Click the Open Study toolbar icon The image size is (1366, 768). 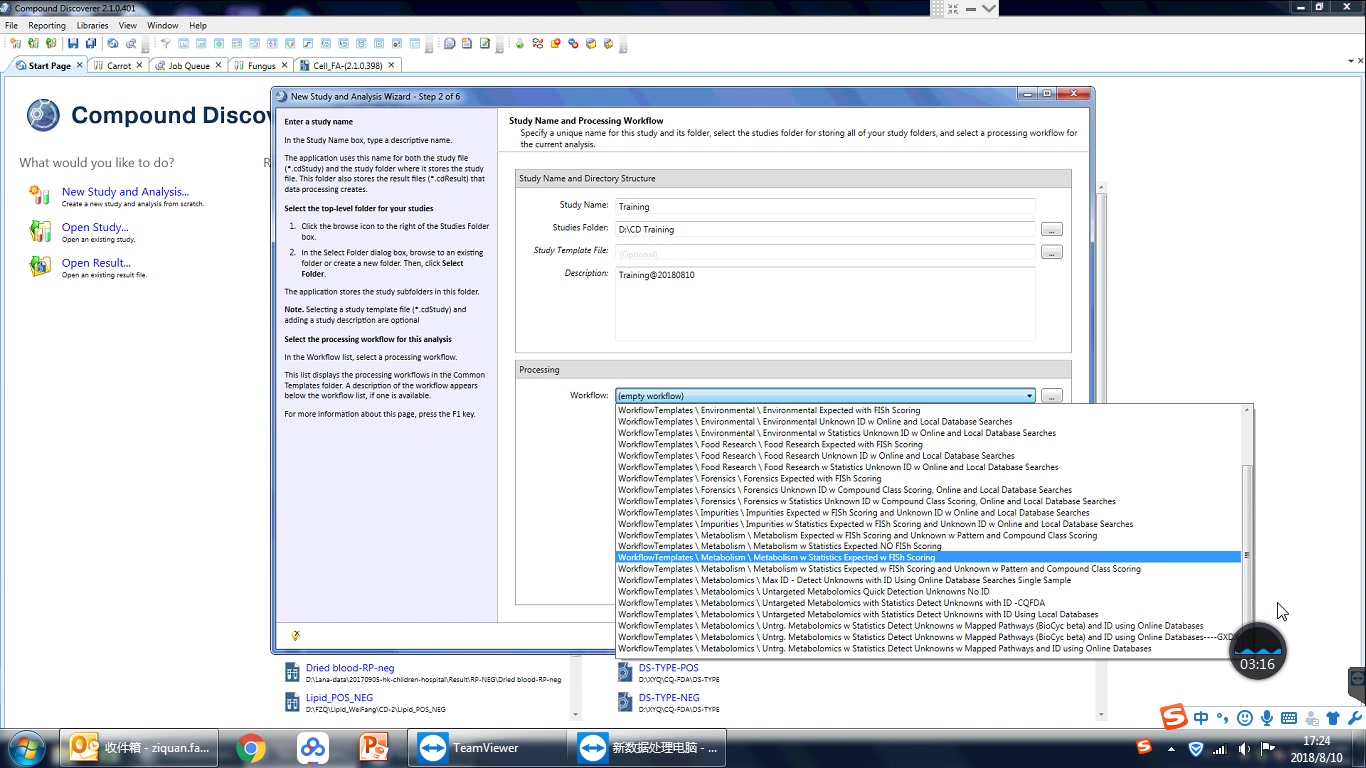point(33,44)
